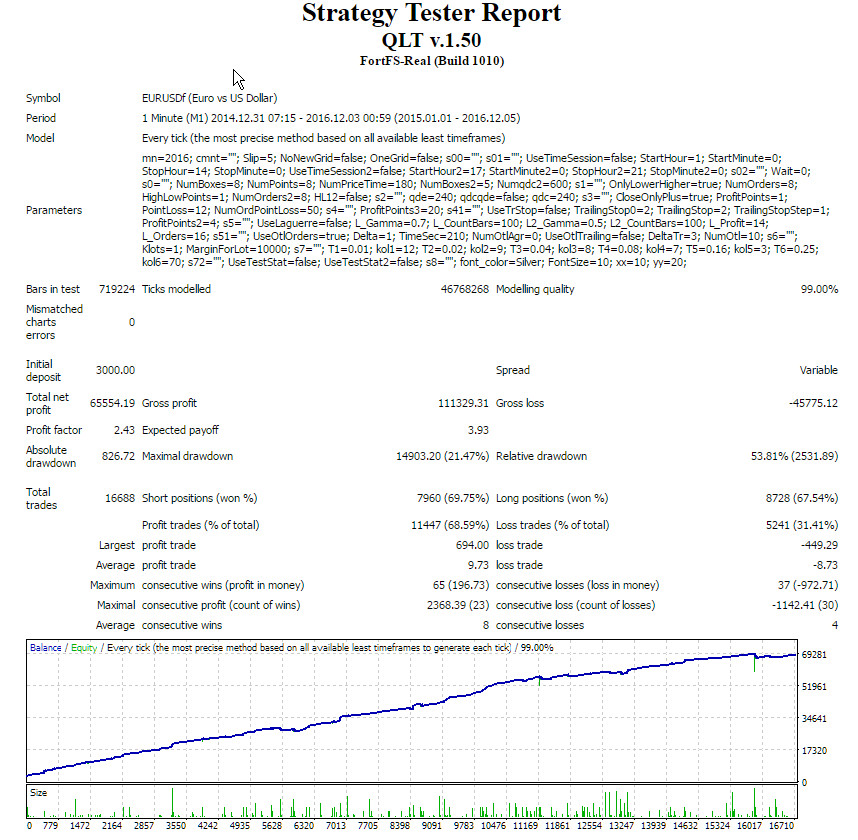Click Profit trades value 11447 (68.59%)
Viewport: 858px width, 840px height.
pyautogui.click(x=450, y=525)
